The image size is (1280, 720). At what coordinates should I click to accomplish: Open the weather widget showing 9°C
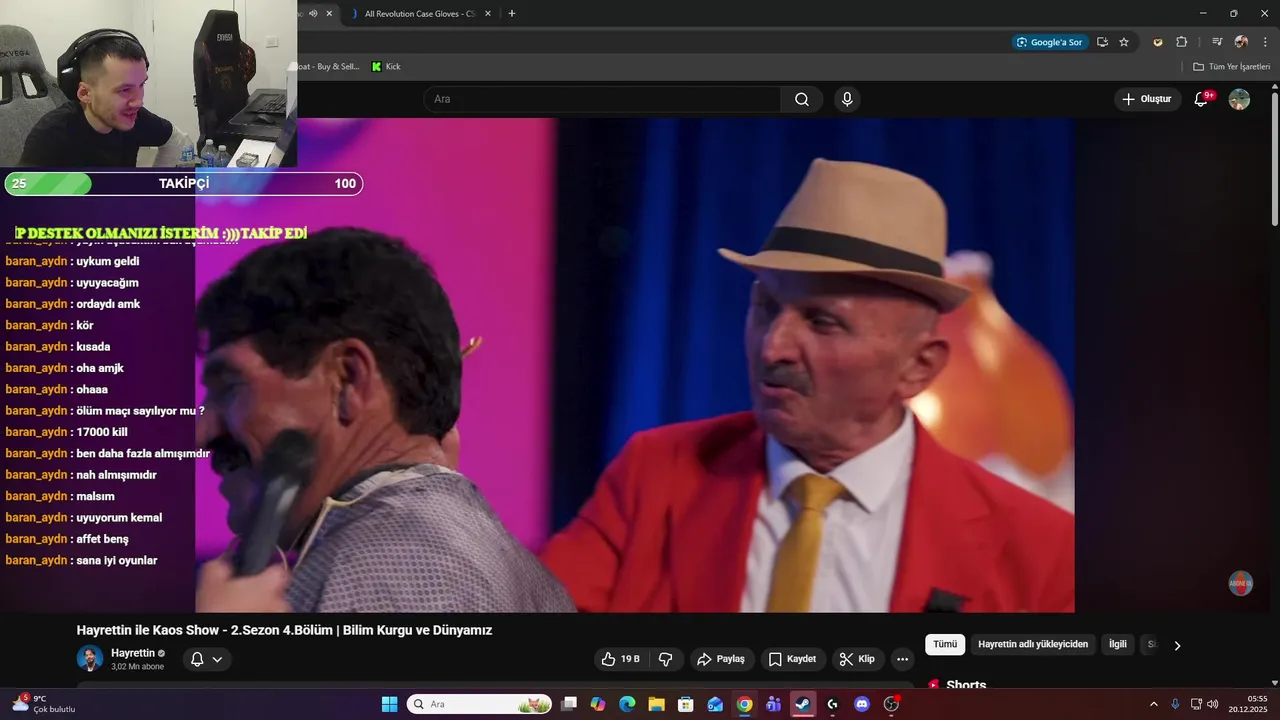pyautogui.click(x=43, y=704)
